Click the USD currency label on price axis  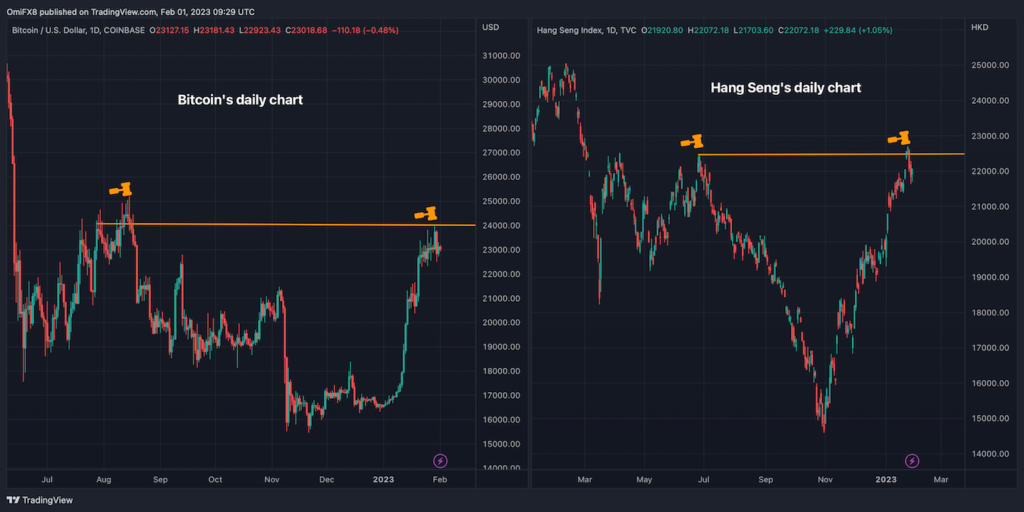tap(490, 27)
